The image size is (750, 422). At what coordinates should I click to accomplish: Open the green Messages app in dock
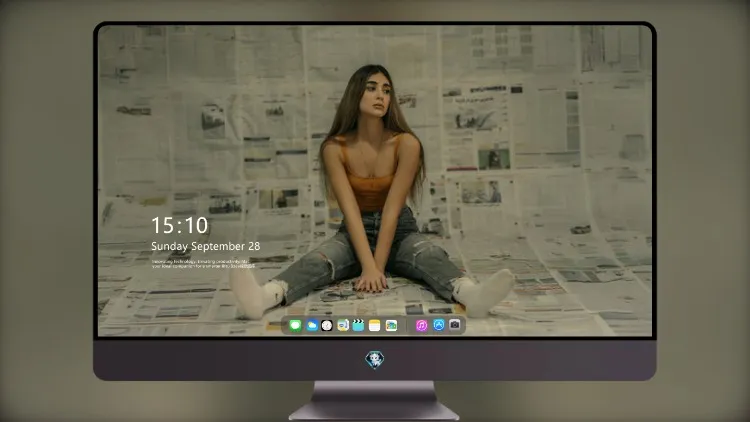(x=295, y=325)
